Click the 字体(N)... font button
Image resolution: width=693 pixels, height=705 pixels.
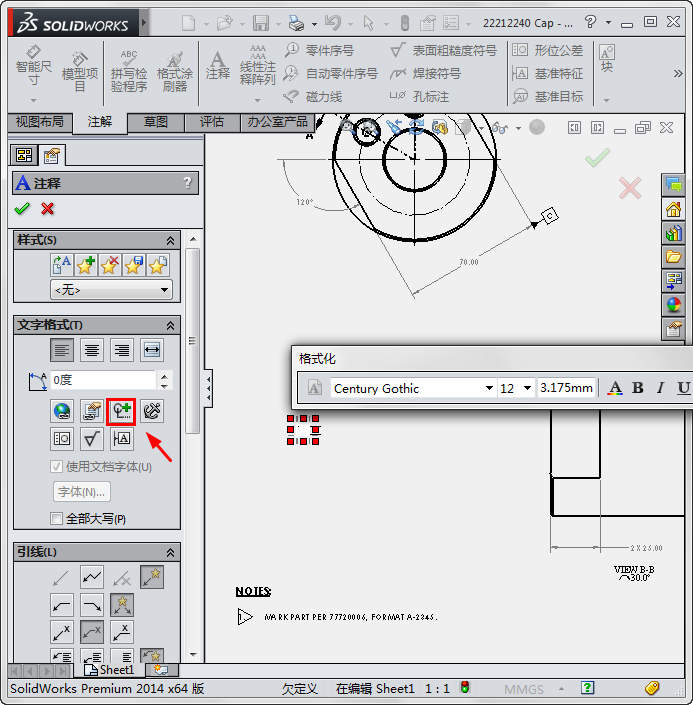(81, 492)
